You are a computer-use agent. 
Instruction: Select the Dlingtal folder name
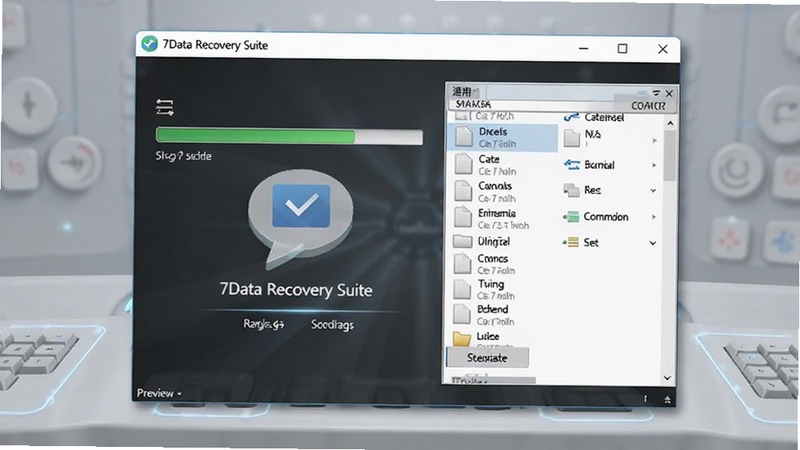[x=493, y=241]
